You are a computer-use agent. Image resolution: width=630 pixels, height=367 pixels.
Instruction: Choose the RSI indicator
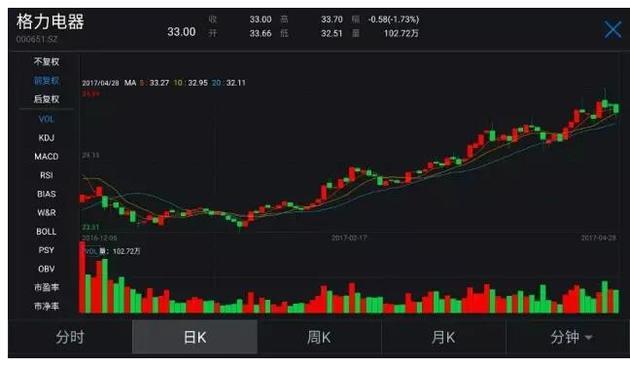pyautogui.click(x=46, y=175)
